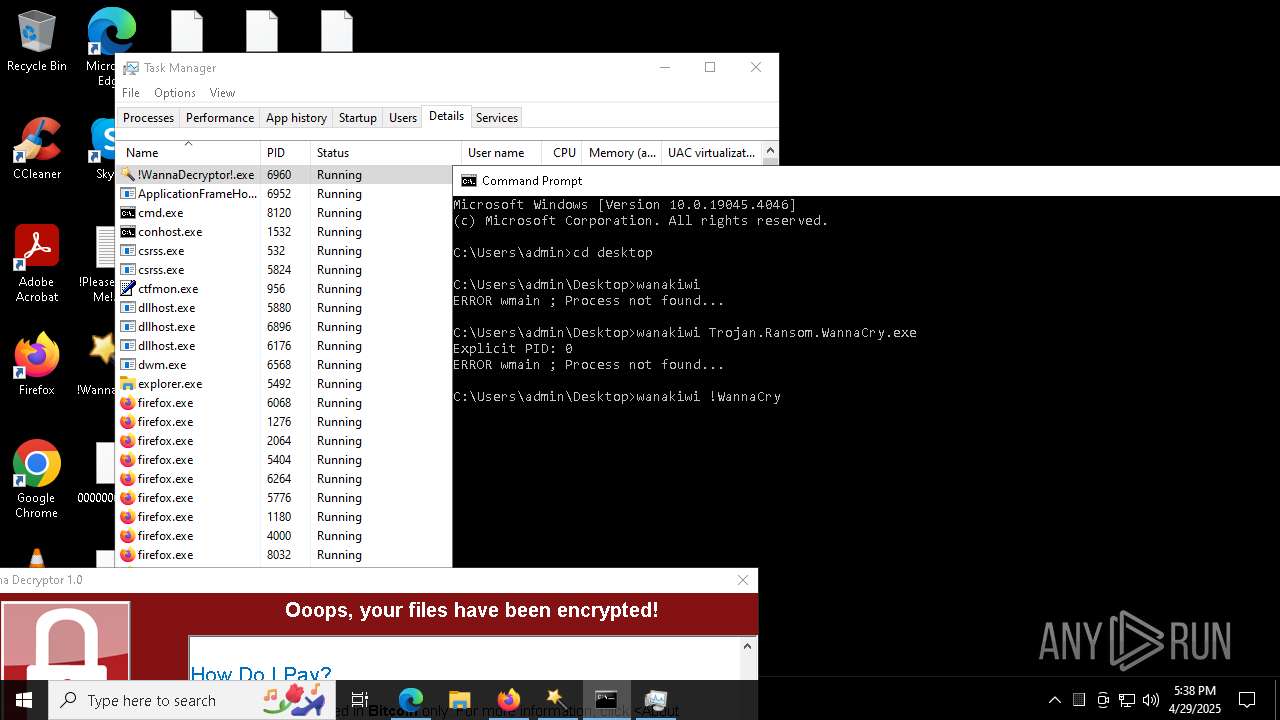Open the Adobe Acrobat desktop shortcut

[37, 263]
